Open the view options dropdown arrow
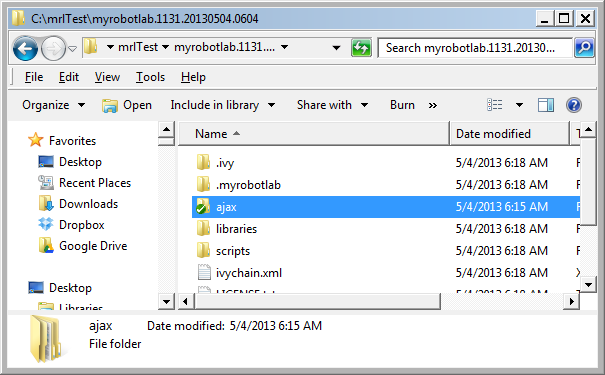The width and height of the screenshot is (605, 375). (519, 105)
